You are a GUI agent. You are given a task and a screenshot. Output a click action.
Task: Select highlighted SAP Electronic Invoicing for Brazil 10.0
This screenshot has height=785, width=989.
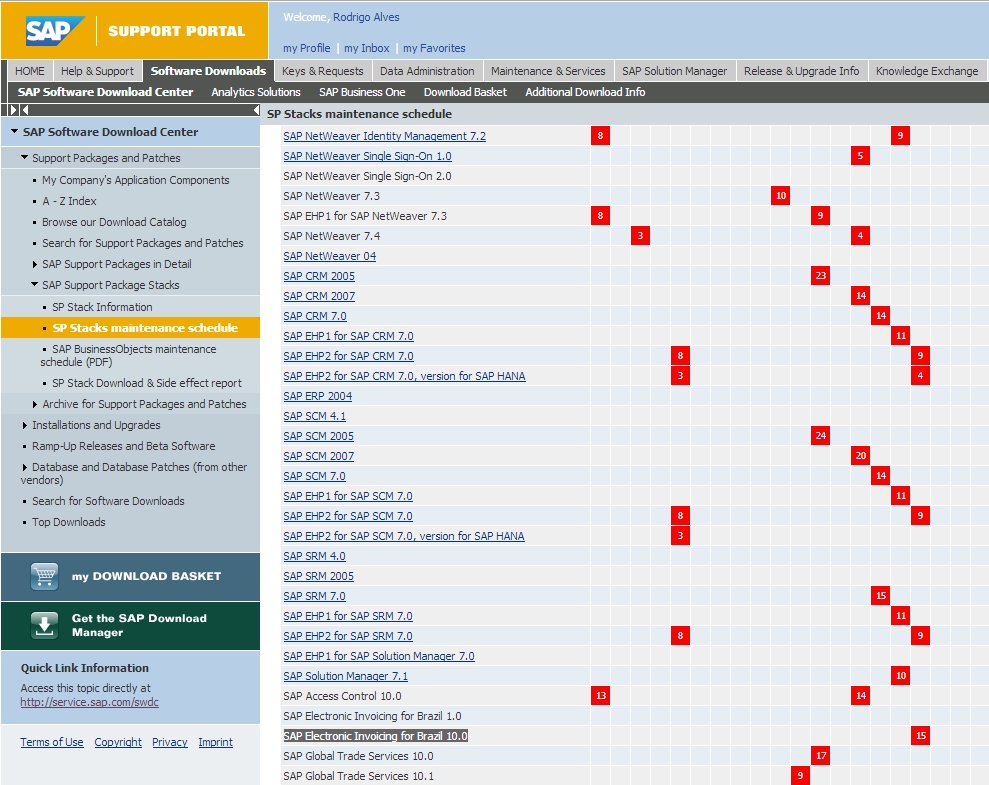coord(375,736)
